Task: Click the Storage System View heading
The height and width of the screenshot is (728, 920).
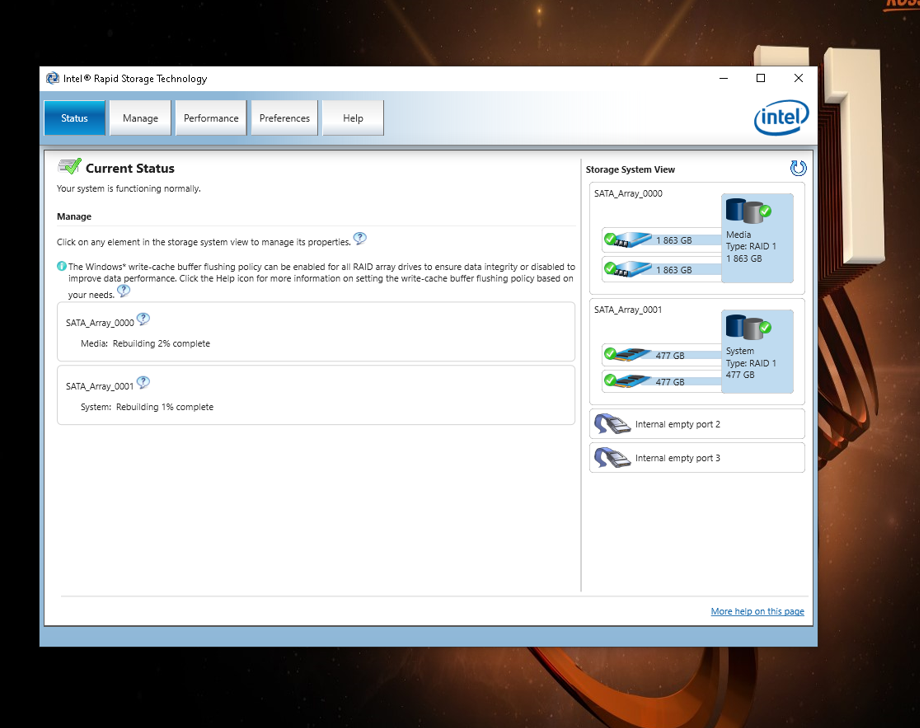Action: coord(630,170)
